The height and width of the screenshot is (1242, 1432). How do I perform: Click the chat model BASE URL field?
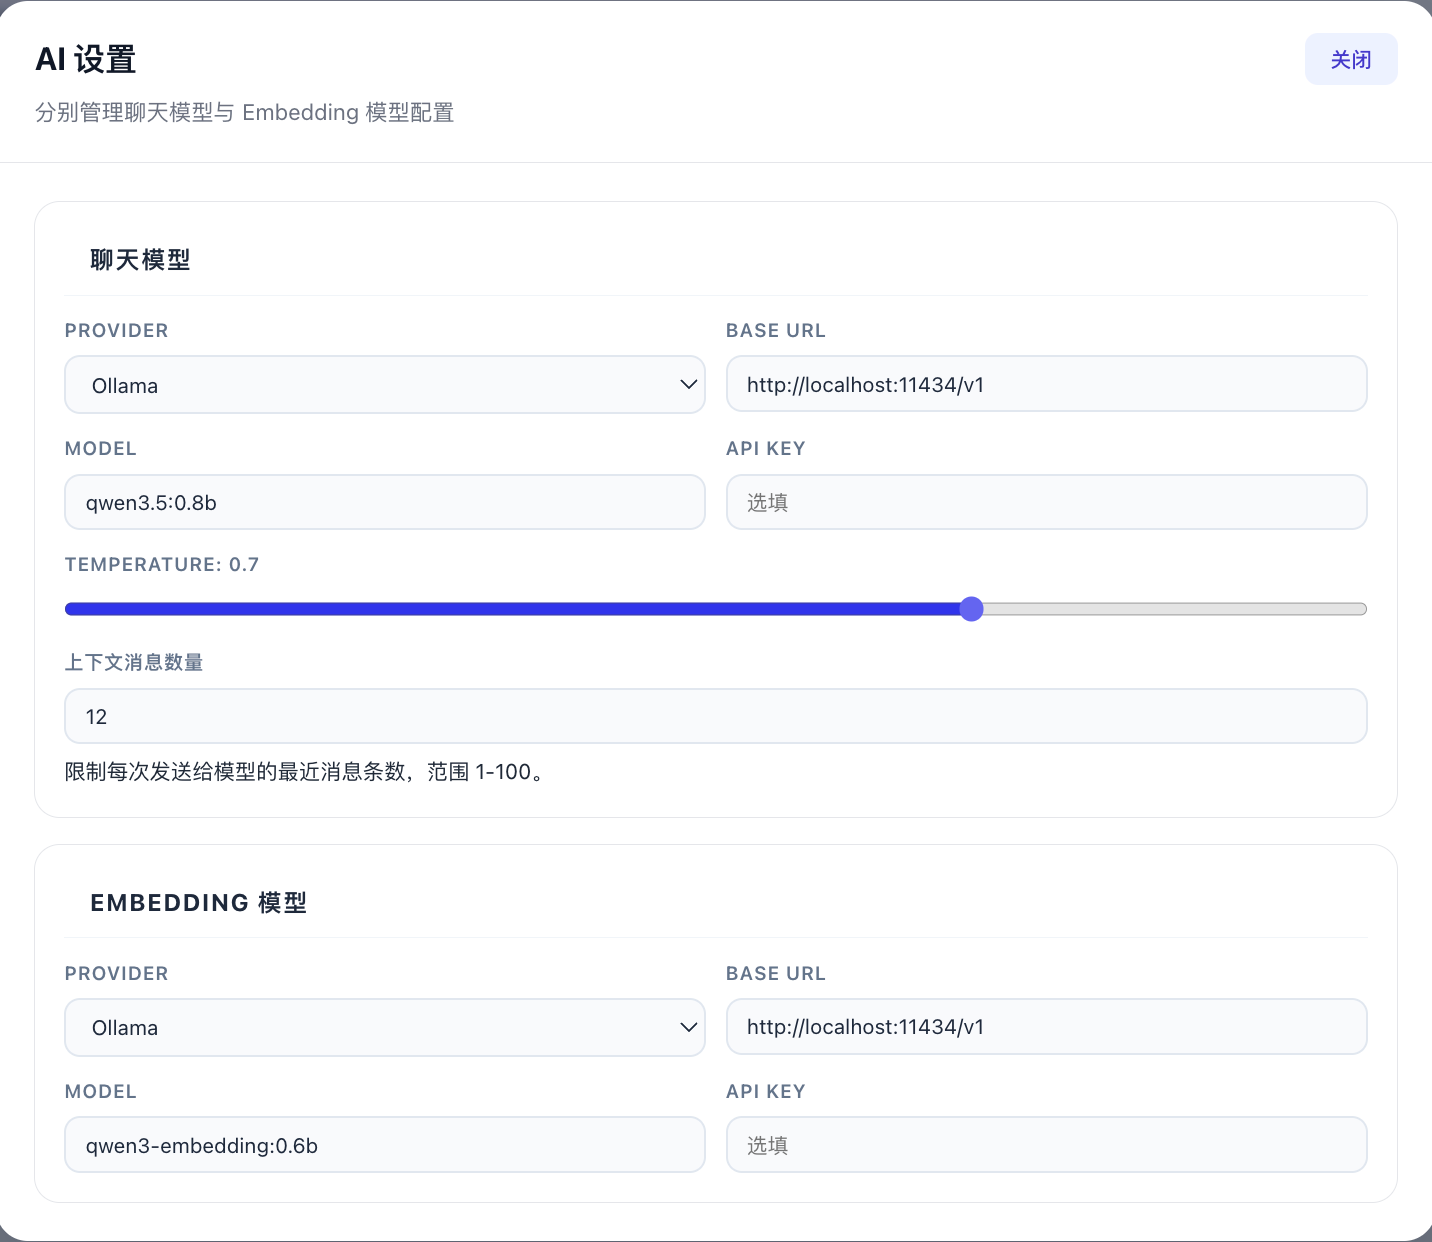[x=1046, y=384]
